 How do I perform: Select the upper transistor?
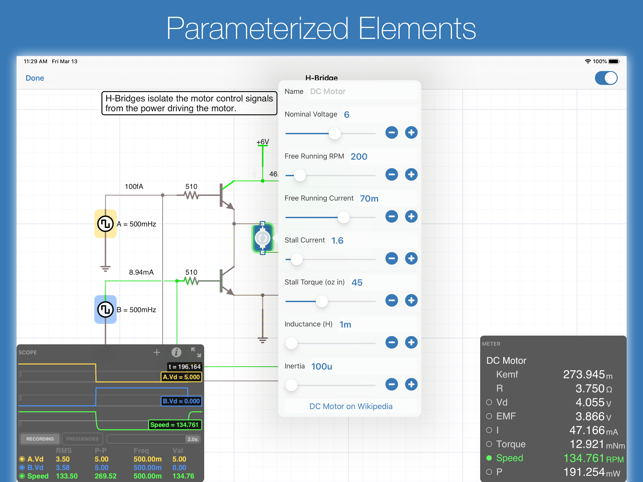[226, 196]
